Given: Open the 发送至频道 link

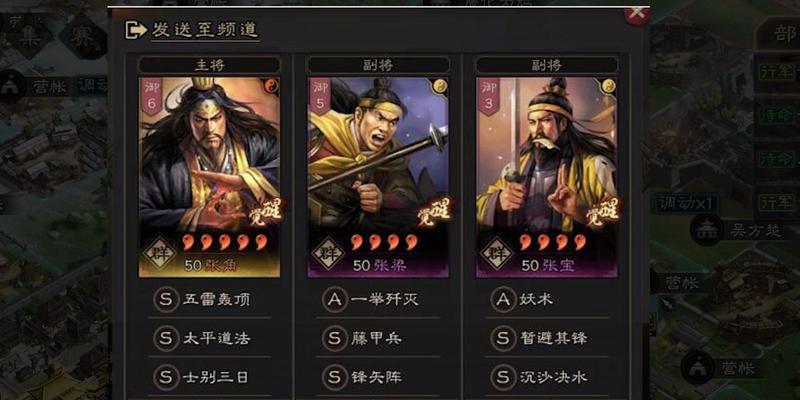Looking at the screenshot, I should [205, 30].
